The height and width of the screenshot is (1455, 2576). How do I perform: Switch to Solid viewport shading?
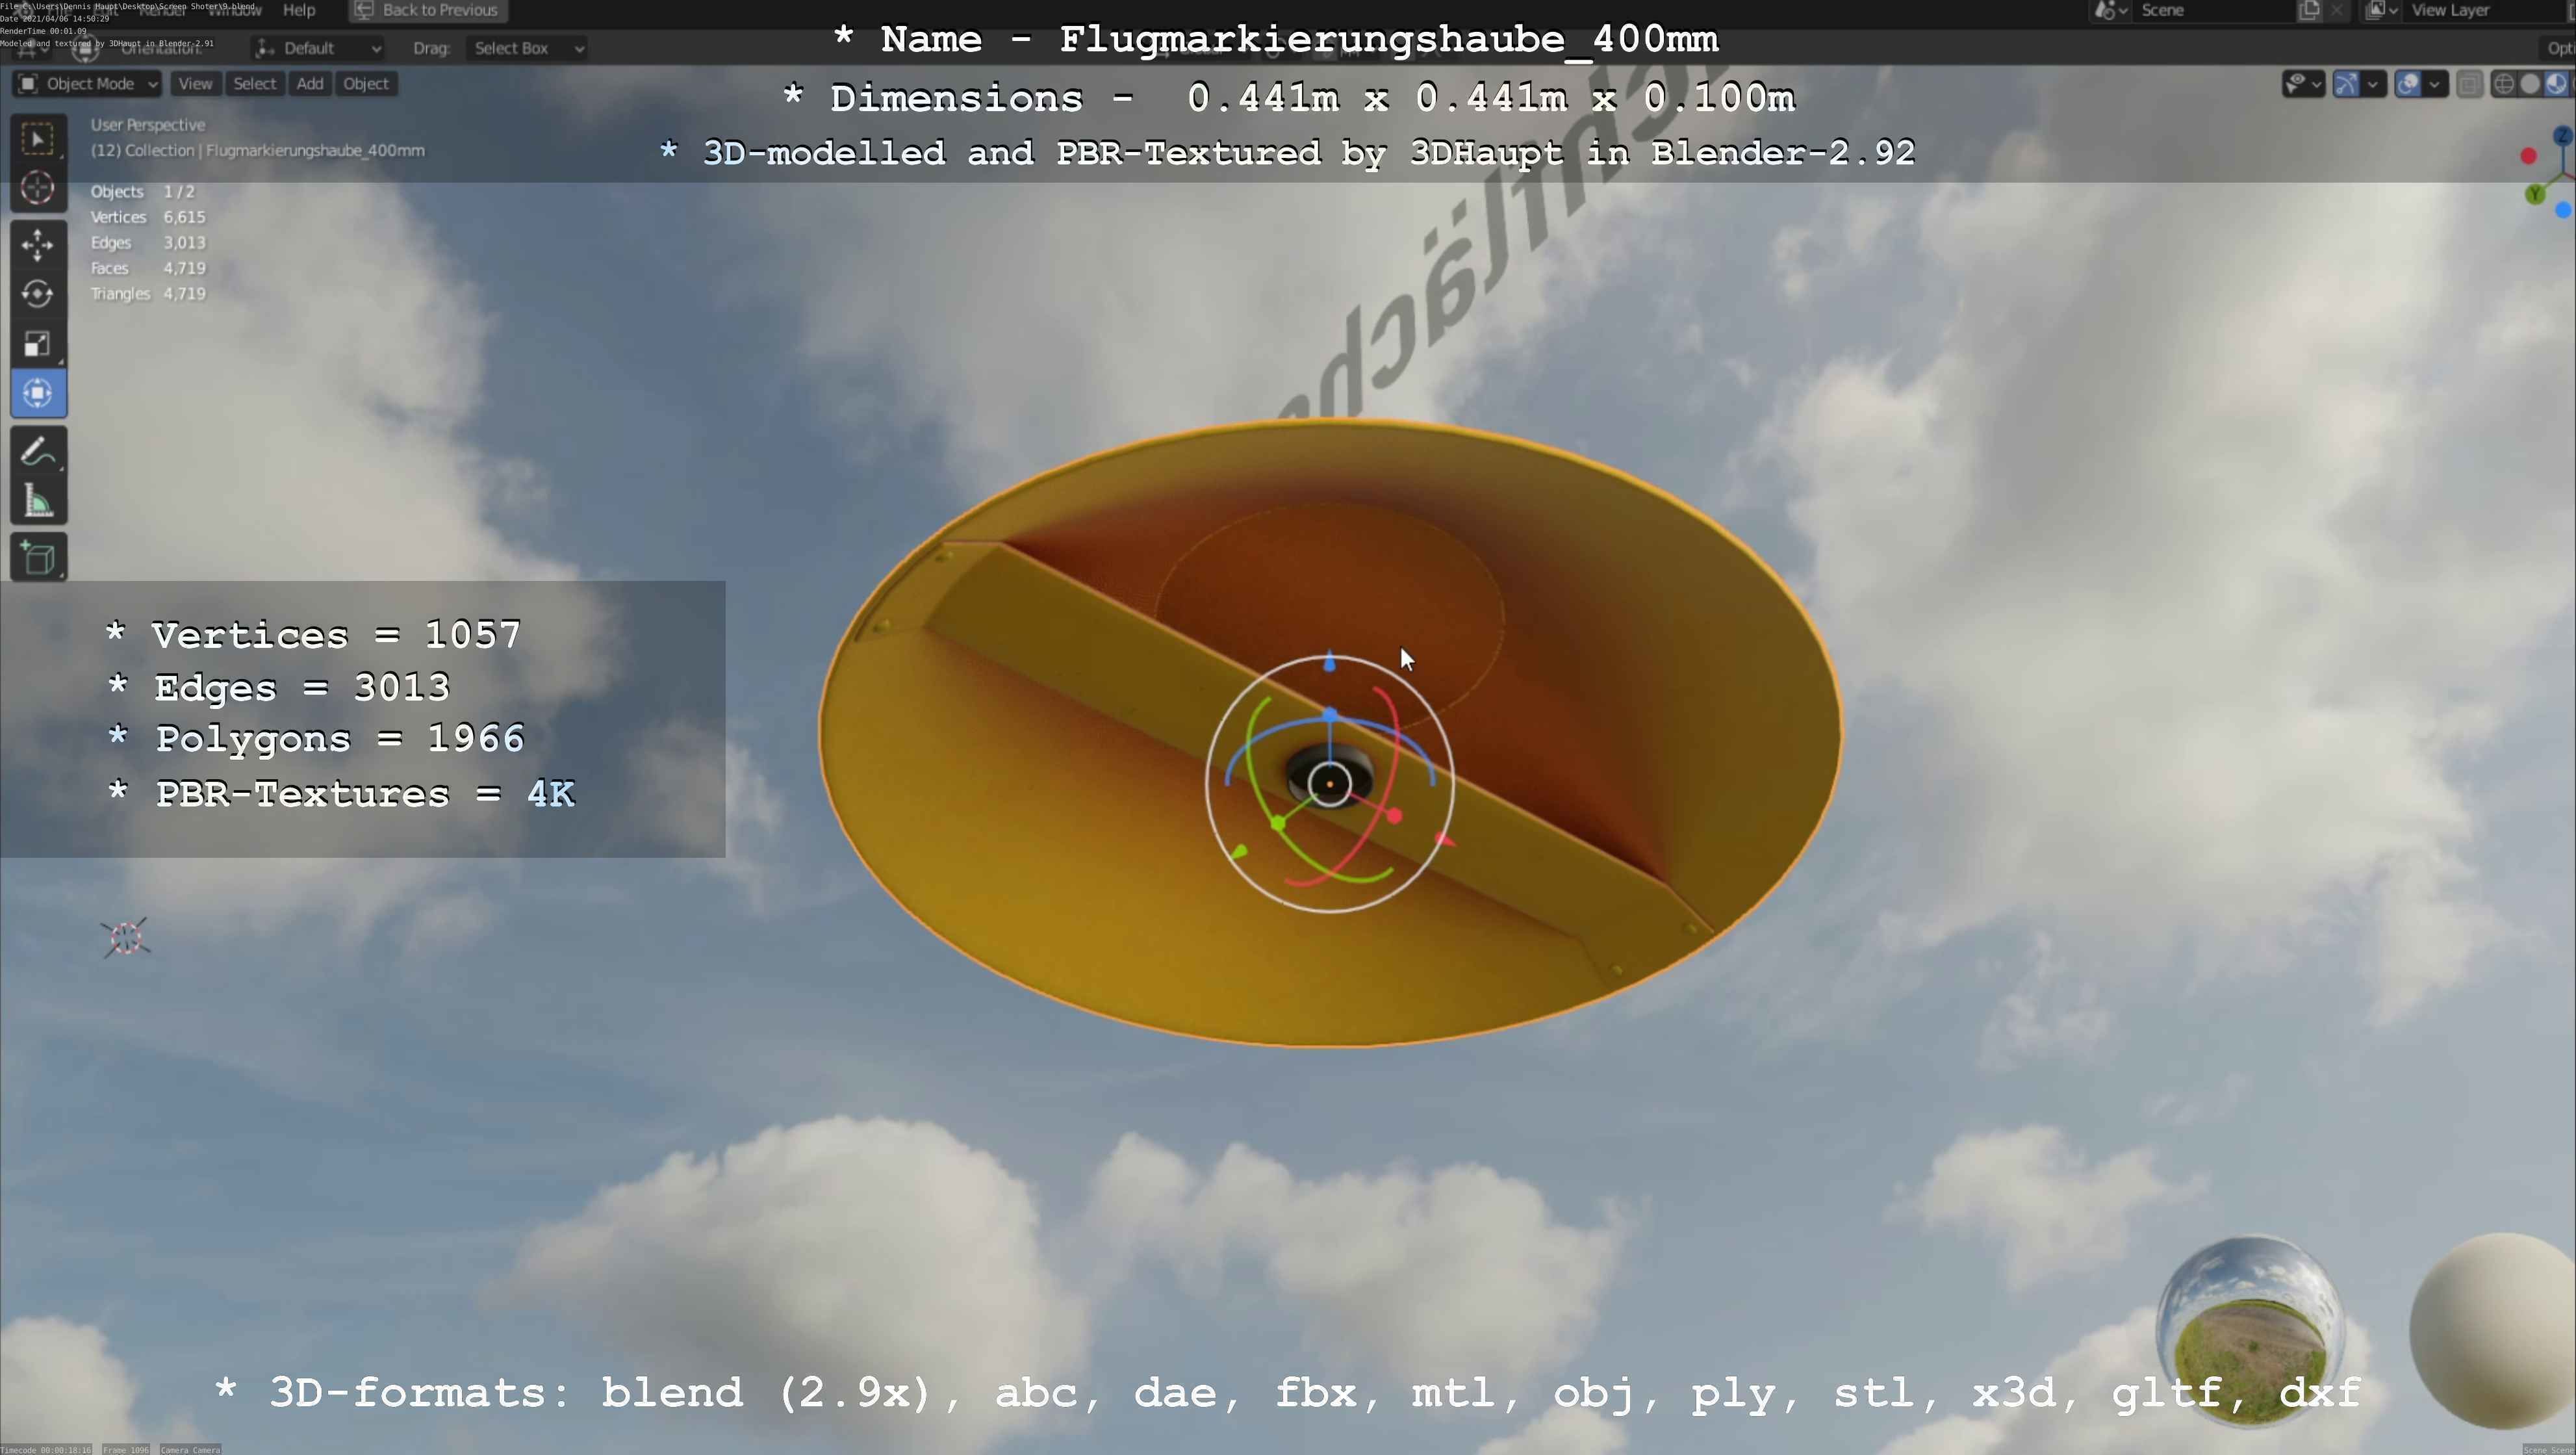[x=2530, y=84]
